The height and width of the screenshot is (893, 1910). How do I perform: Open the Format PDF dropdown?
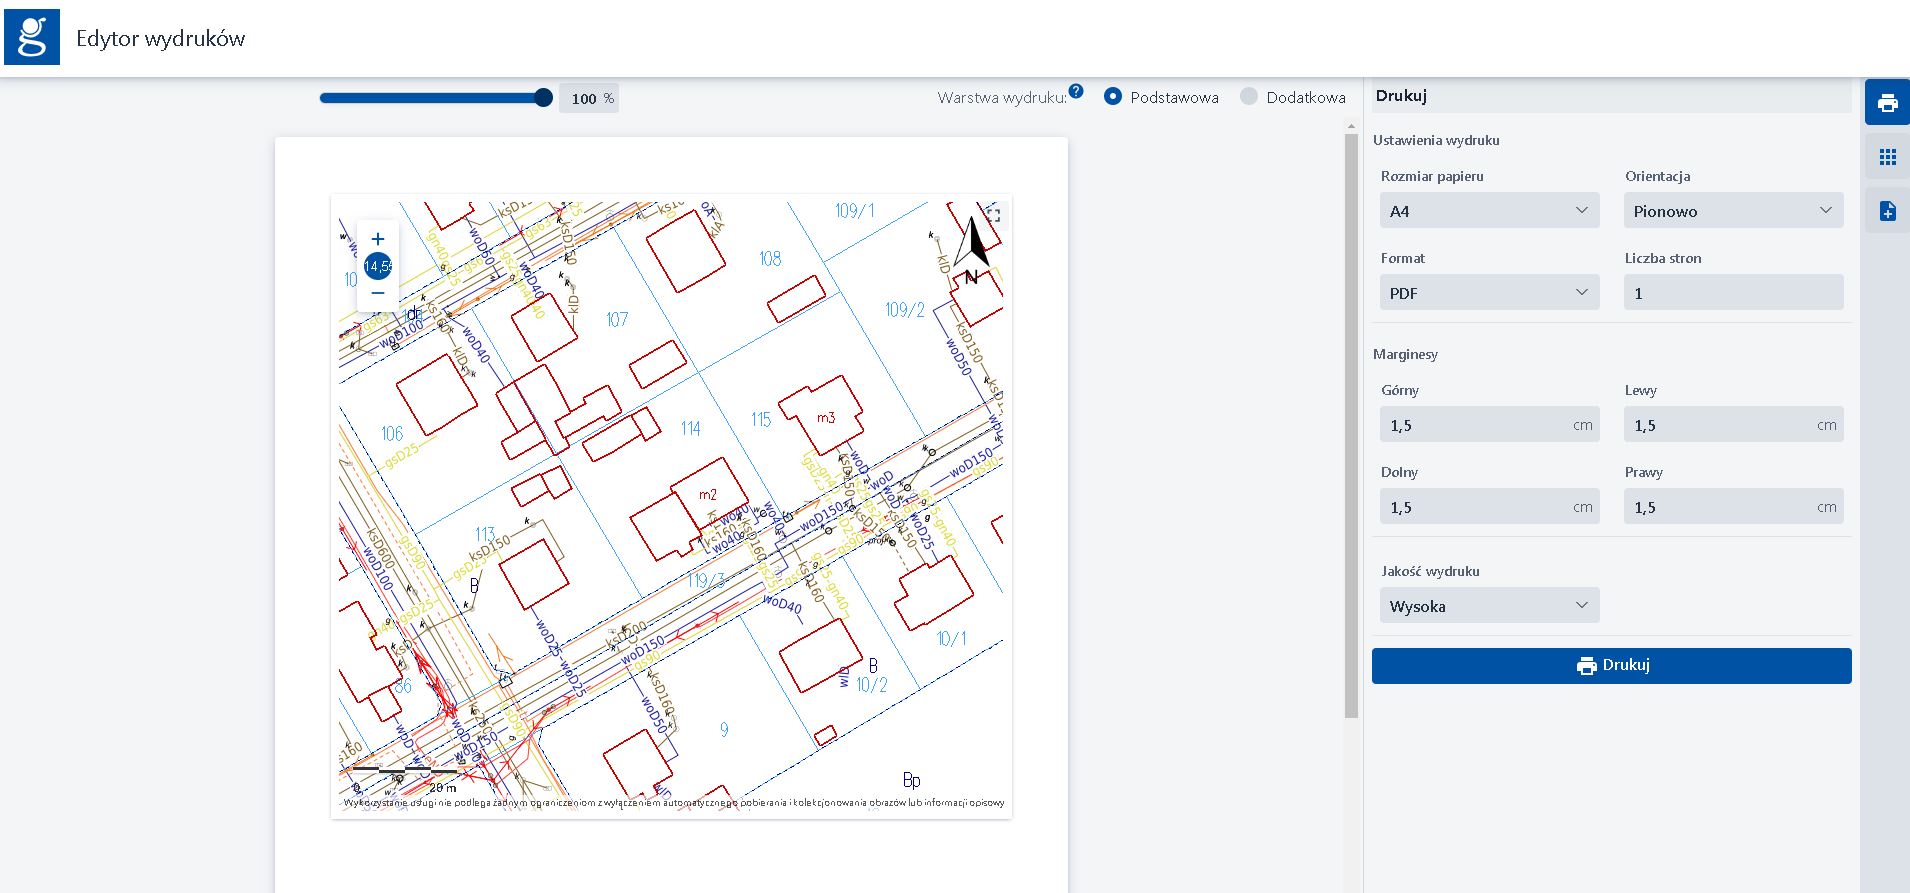[x=1489, y=293]
